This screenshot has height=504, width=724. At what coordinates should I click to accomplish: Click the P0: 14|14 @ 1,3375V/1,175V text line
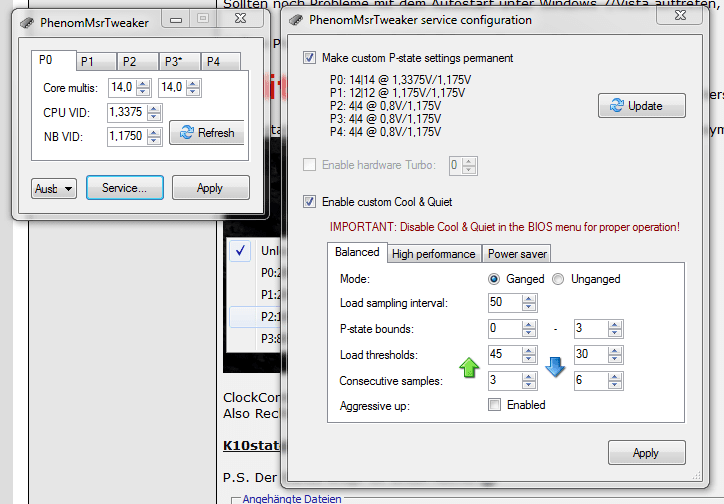400,80
